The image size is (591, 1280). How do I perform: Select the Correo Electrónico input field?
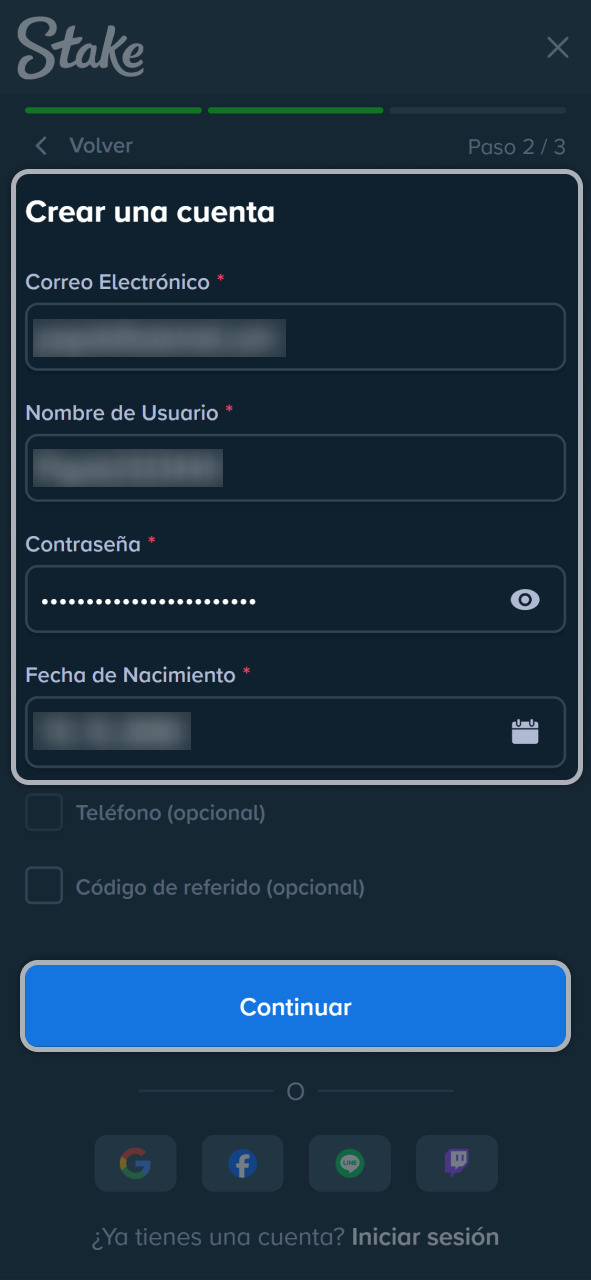point(295,337)
